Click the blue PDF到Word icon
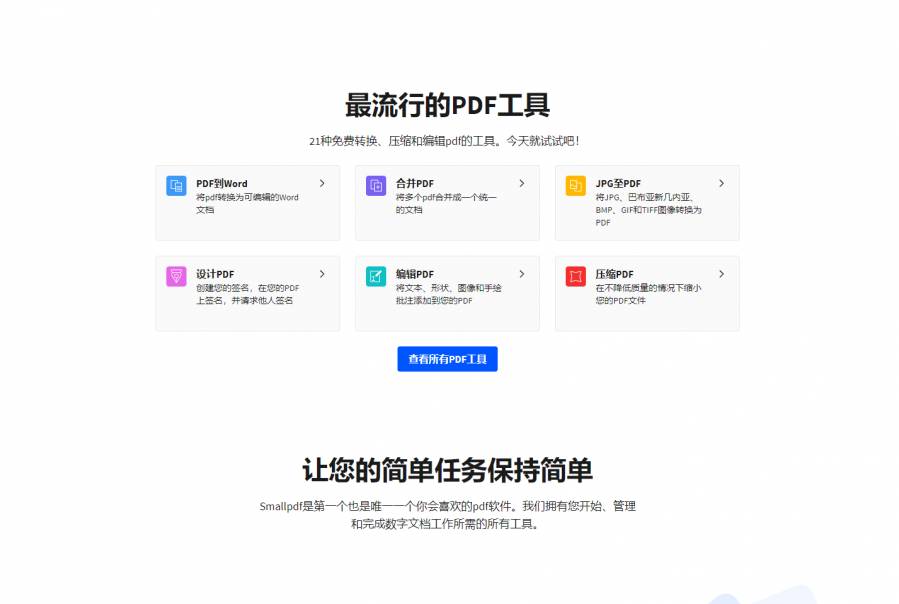Viewport: 899px width, 604px height. pyautogui.click(x=176, y=186)
